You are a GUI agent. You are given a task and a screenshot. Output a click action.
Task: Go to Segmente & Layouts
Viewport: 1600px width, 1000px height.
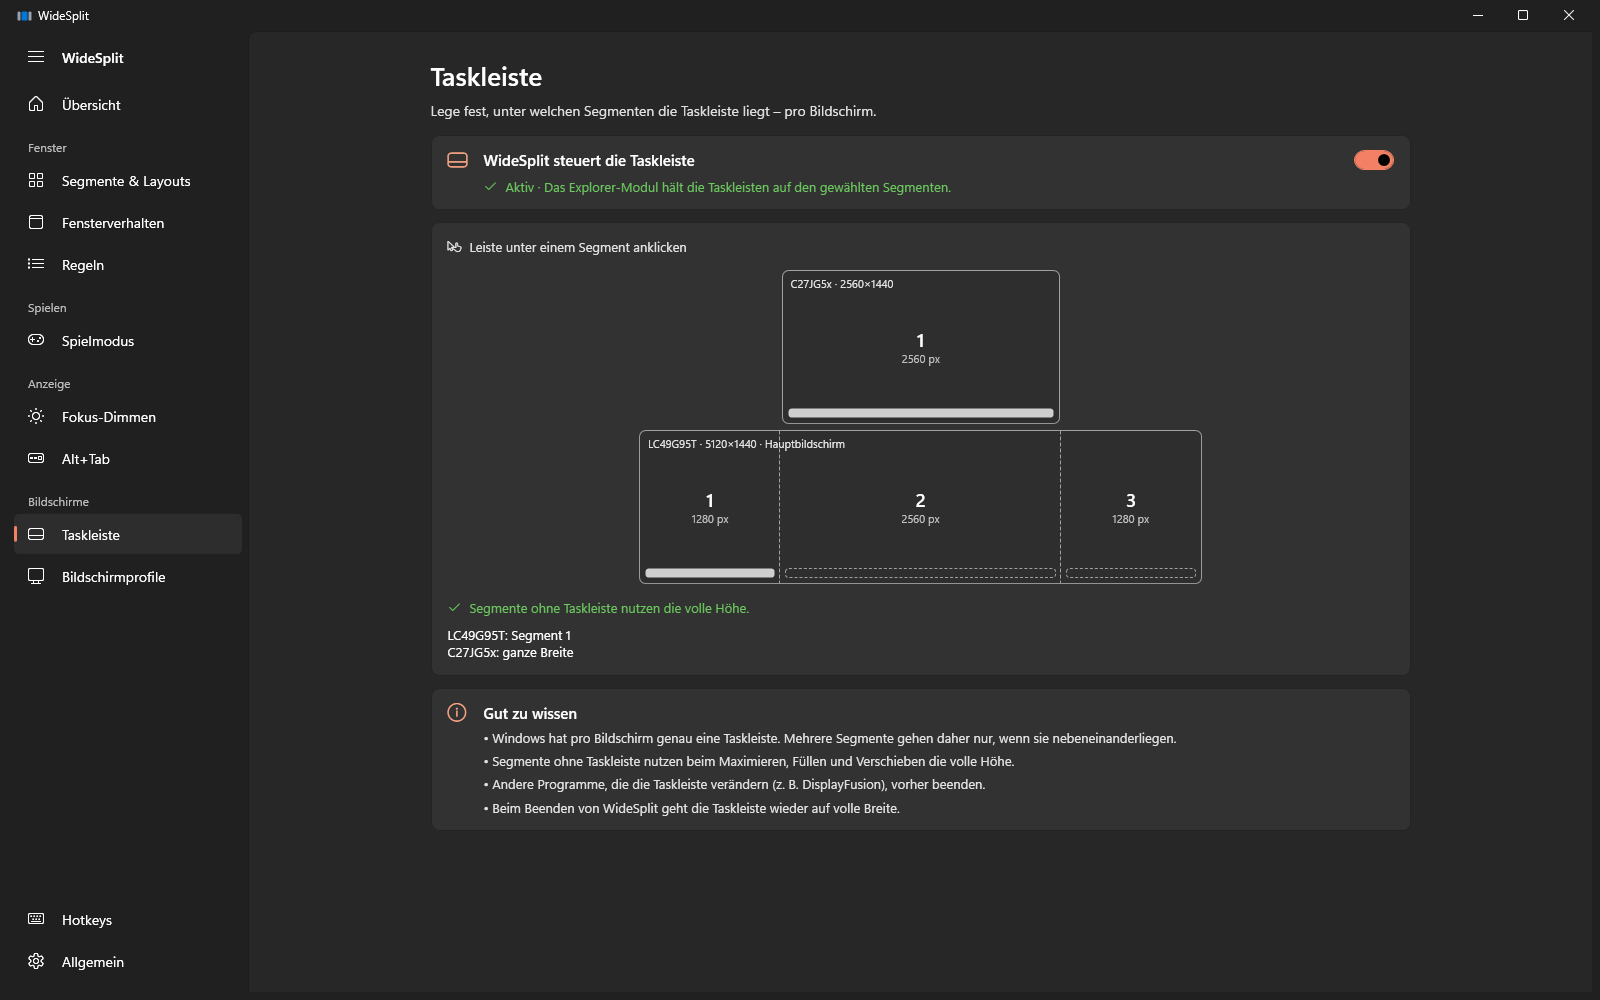click(x=128, y=181)
